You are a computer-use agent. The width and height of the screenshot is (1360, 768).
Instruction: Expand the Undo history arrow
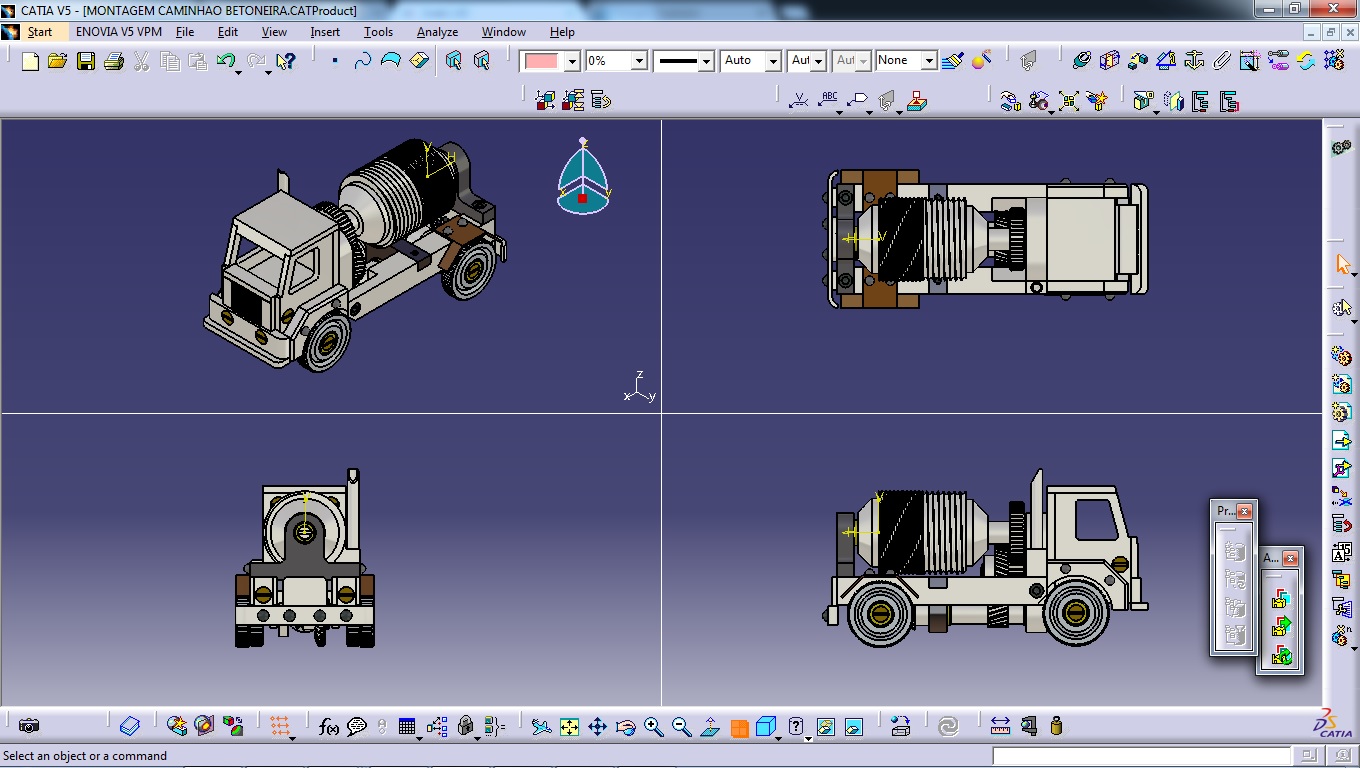tap(239, 72)
